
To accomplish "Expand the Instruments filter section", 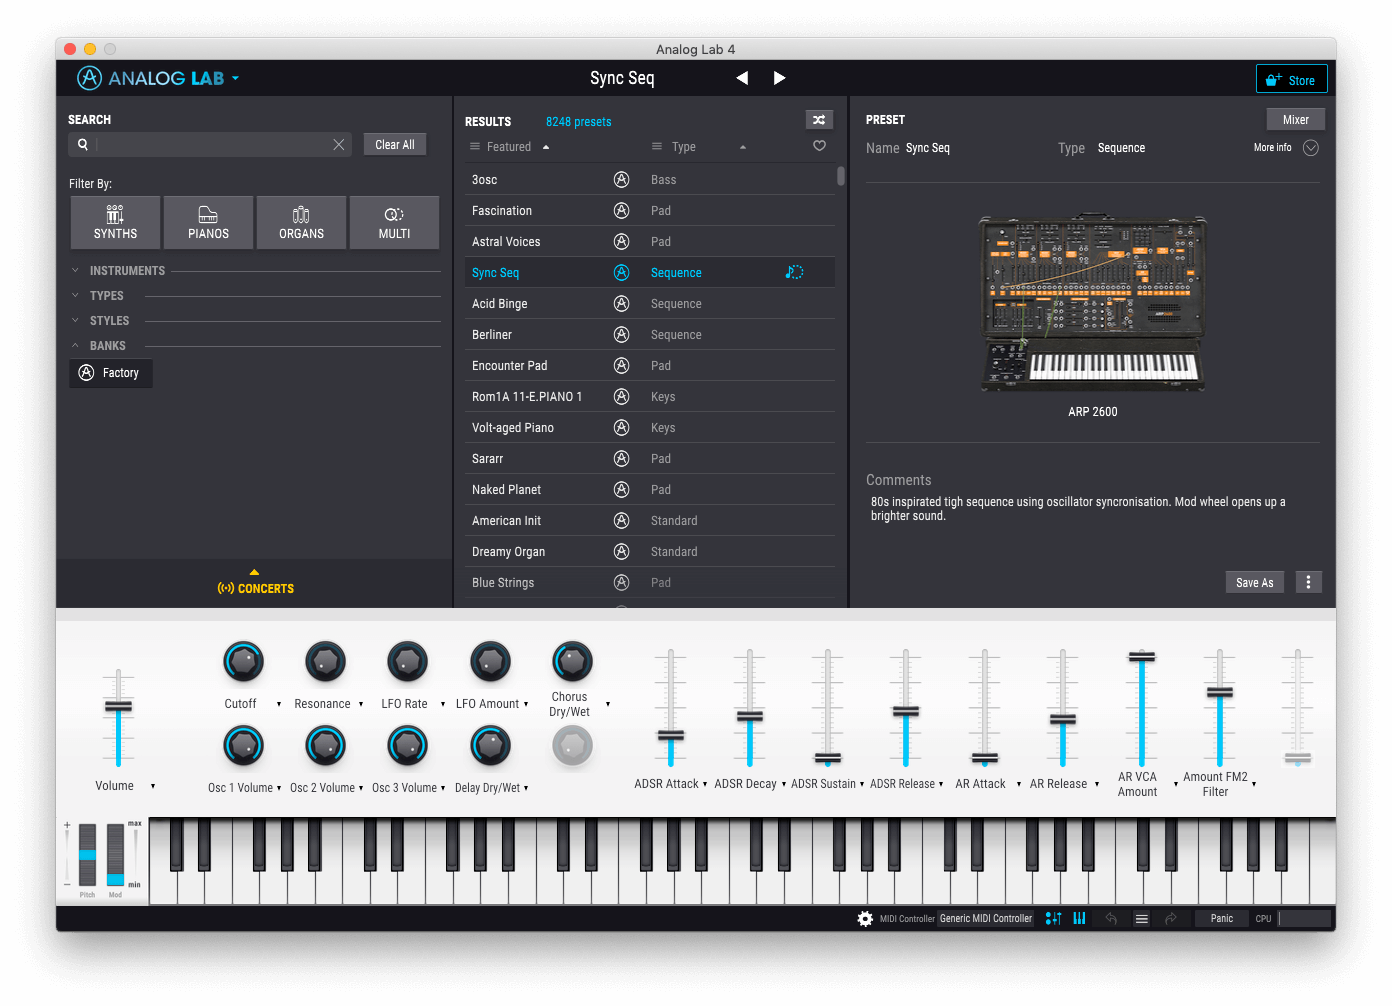I will pyautogui.click(x=126, y=271).
